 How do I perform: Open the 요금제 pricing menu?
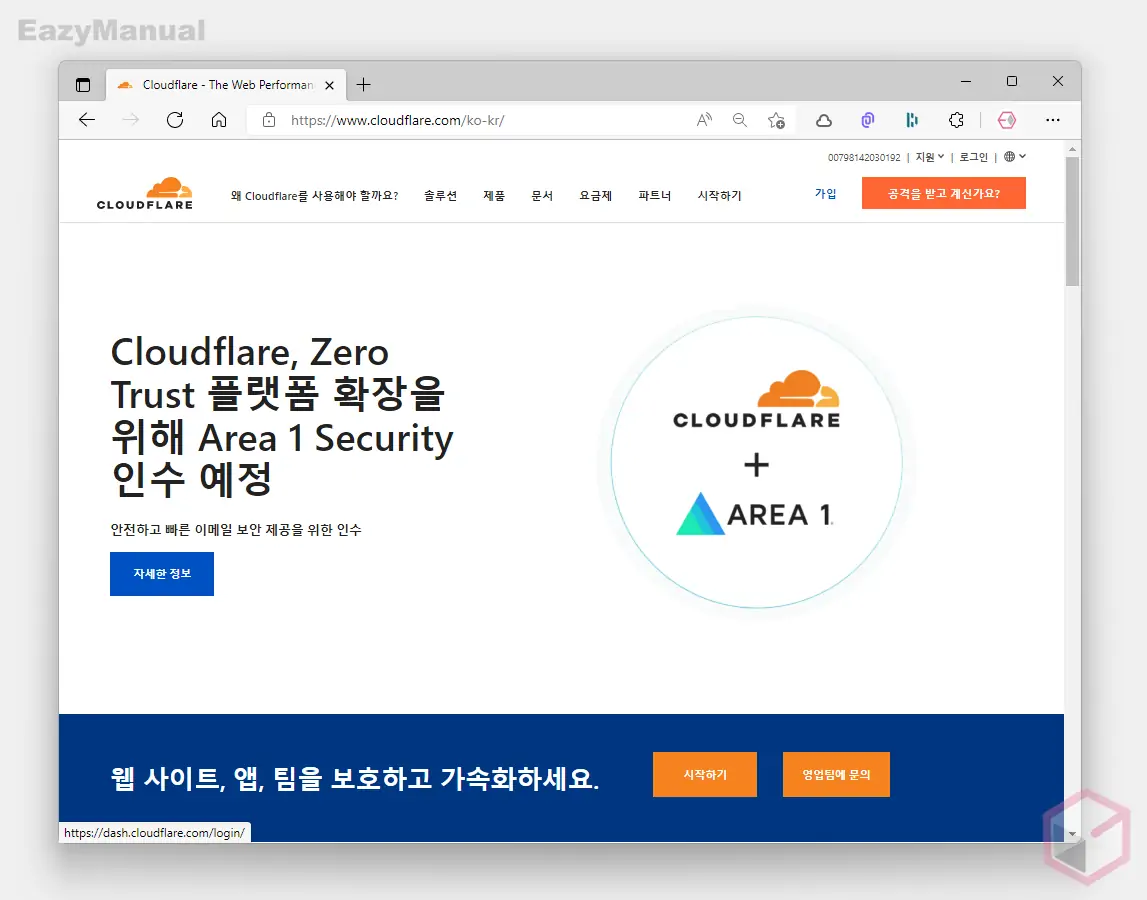tap(595, 196)
